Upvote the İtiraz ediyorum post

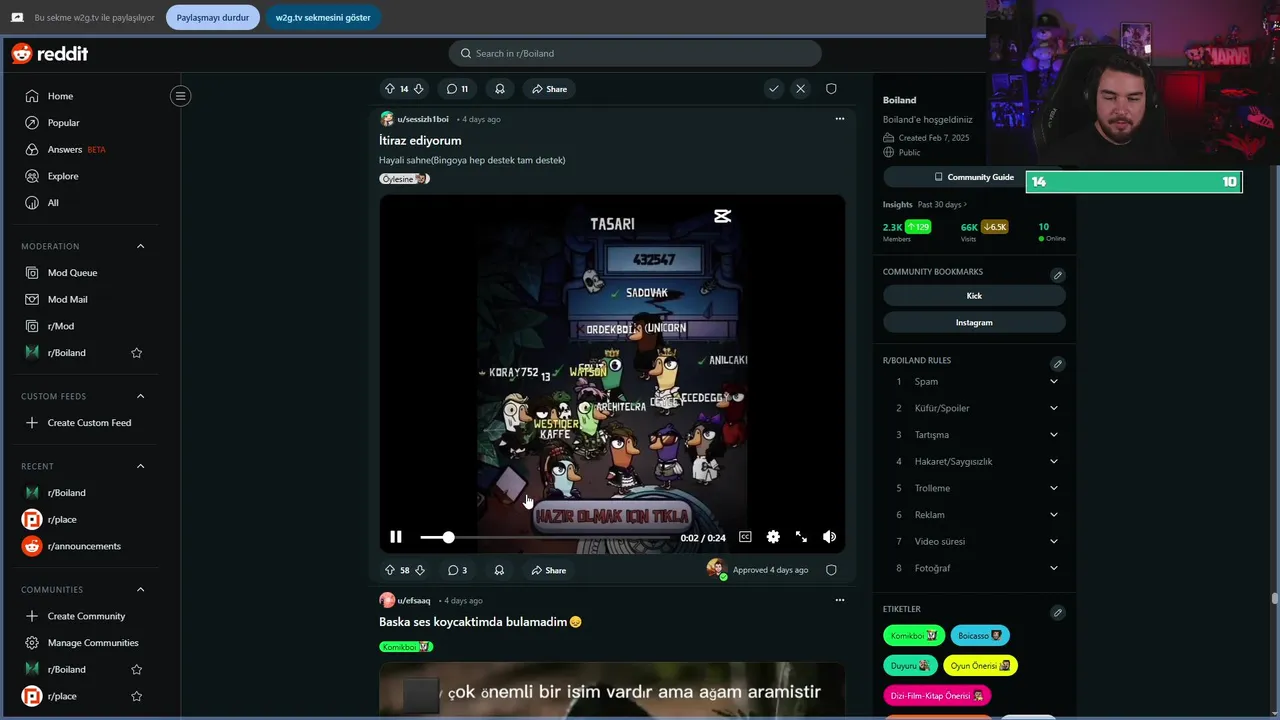390,570
